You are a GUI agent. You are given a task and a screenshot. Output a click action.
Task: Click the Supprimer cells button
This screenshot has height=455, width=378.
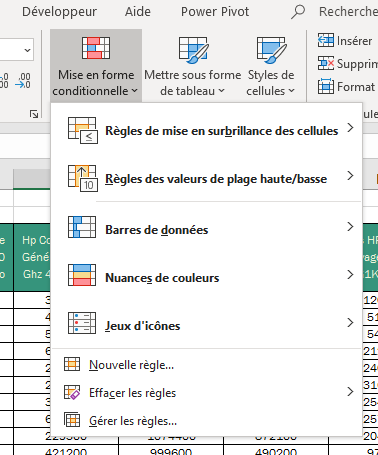348,64
